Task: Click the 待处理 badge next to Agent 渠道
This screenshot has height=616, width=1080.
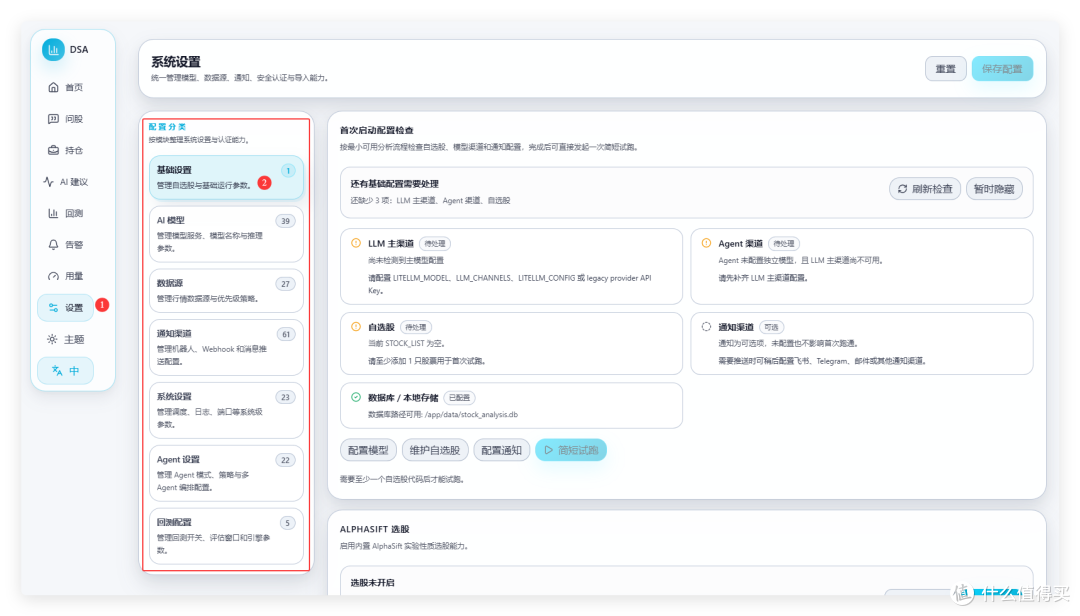Action: pyautogui.click(x=784, y=243)
